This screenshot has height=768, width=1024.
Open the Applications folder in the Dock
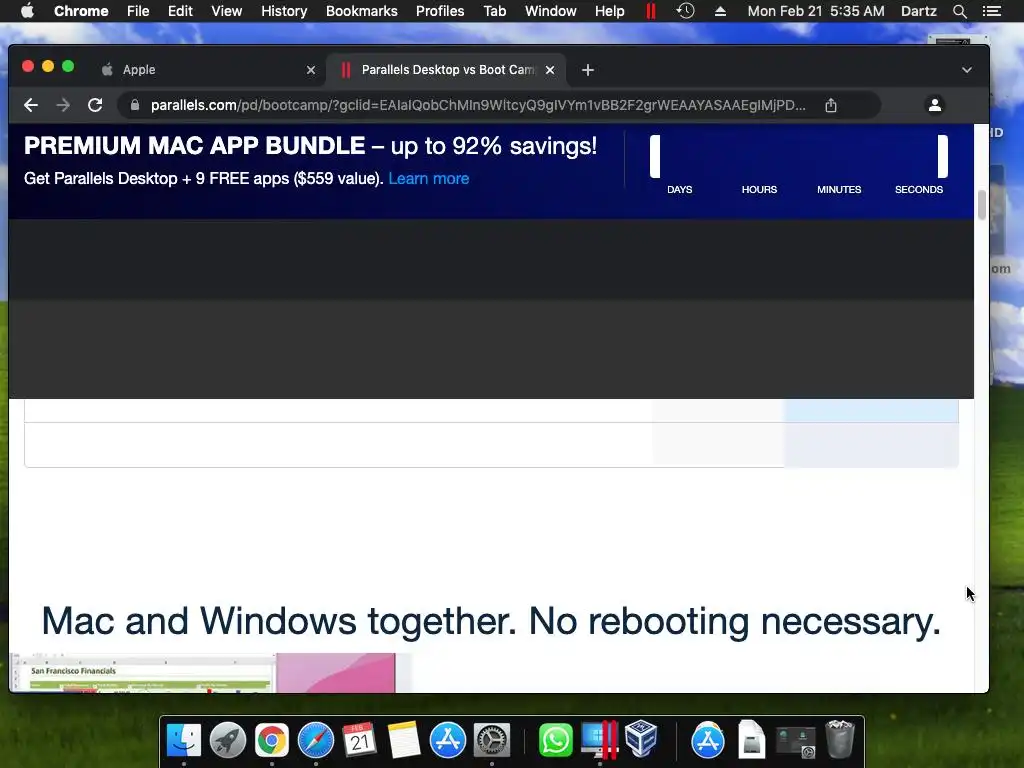click(708, 740)
